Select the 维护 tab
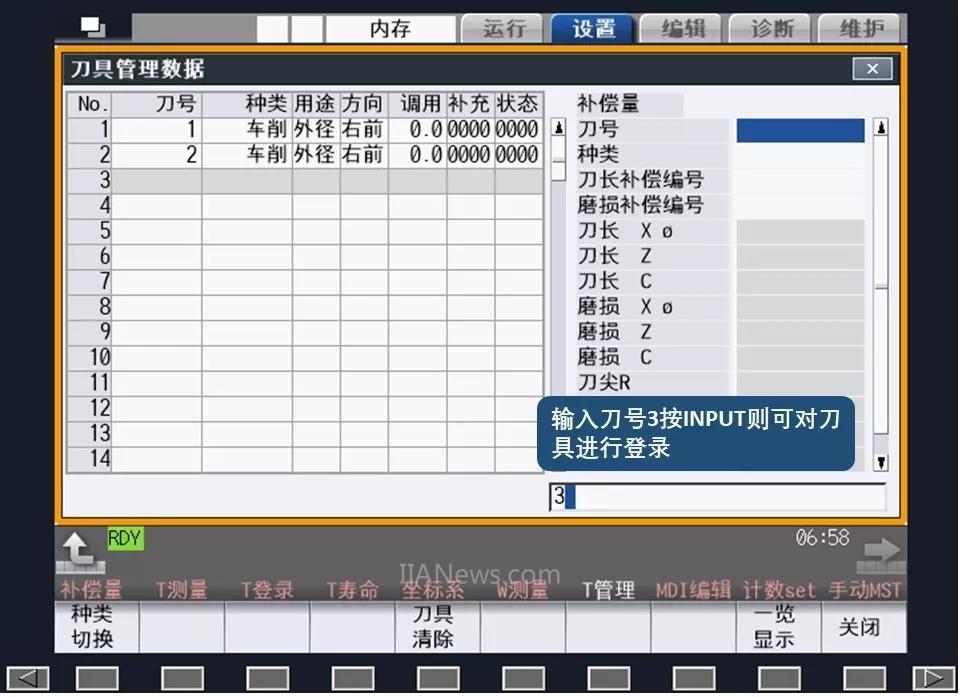 861,28
